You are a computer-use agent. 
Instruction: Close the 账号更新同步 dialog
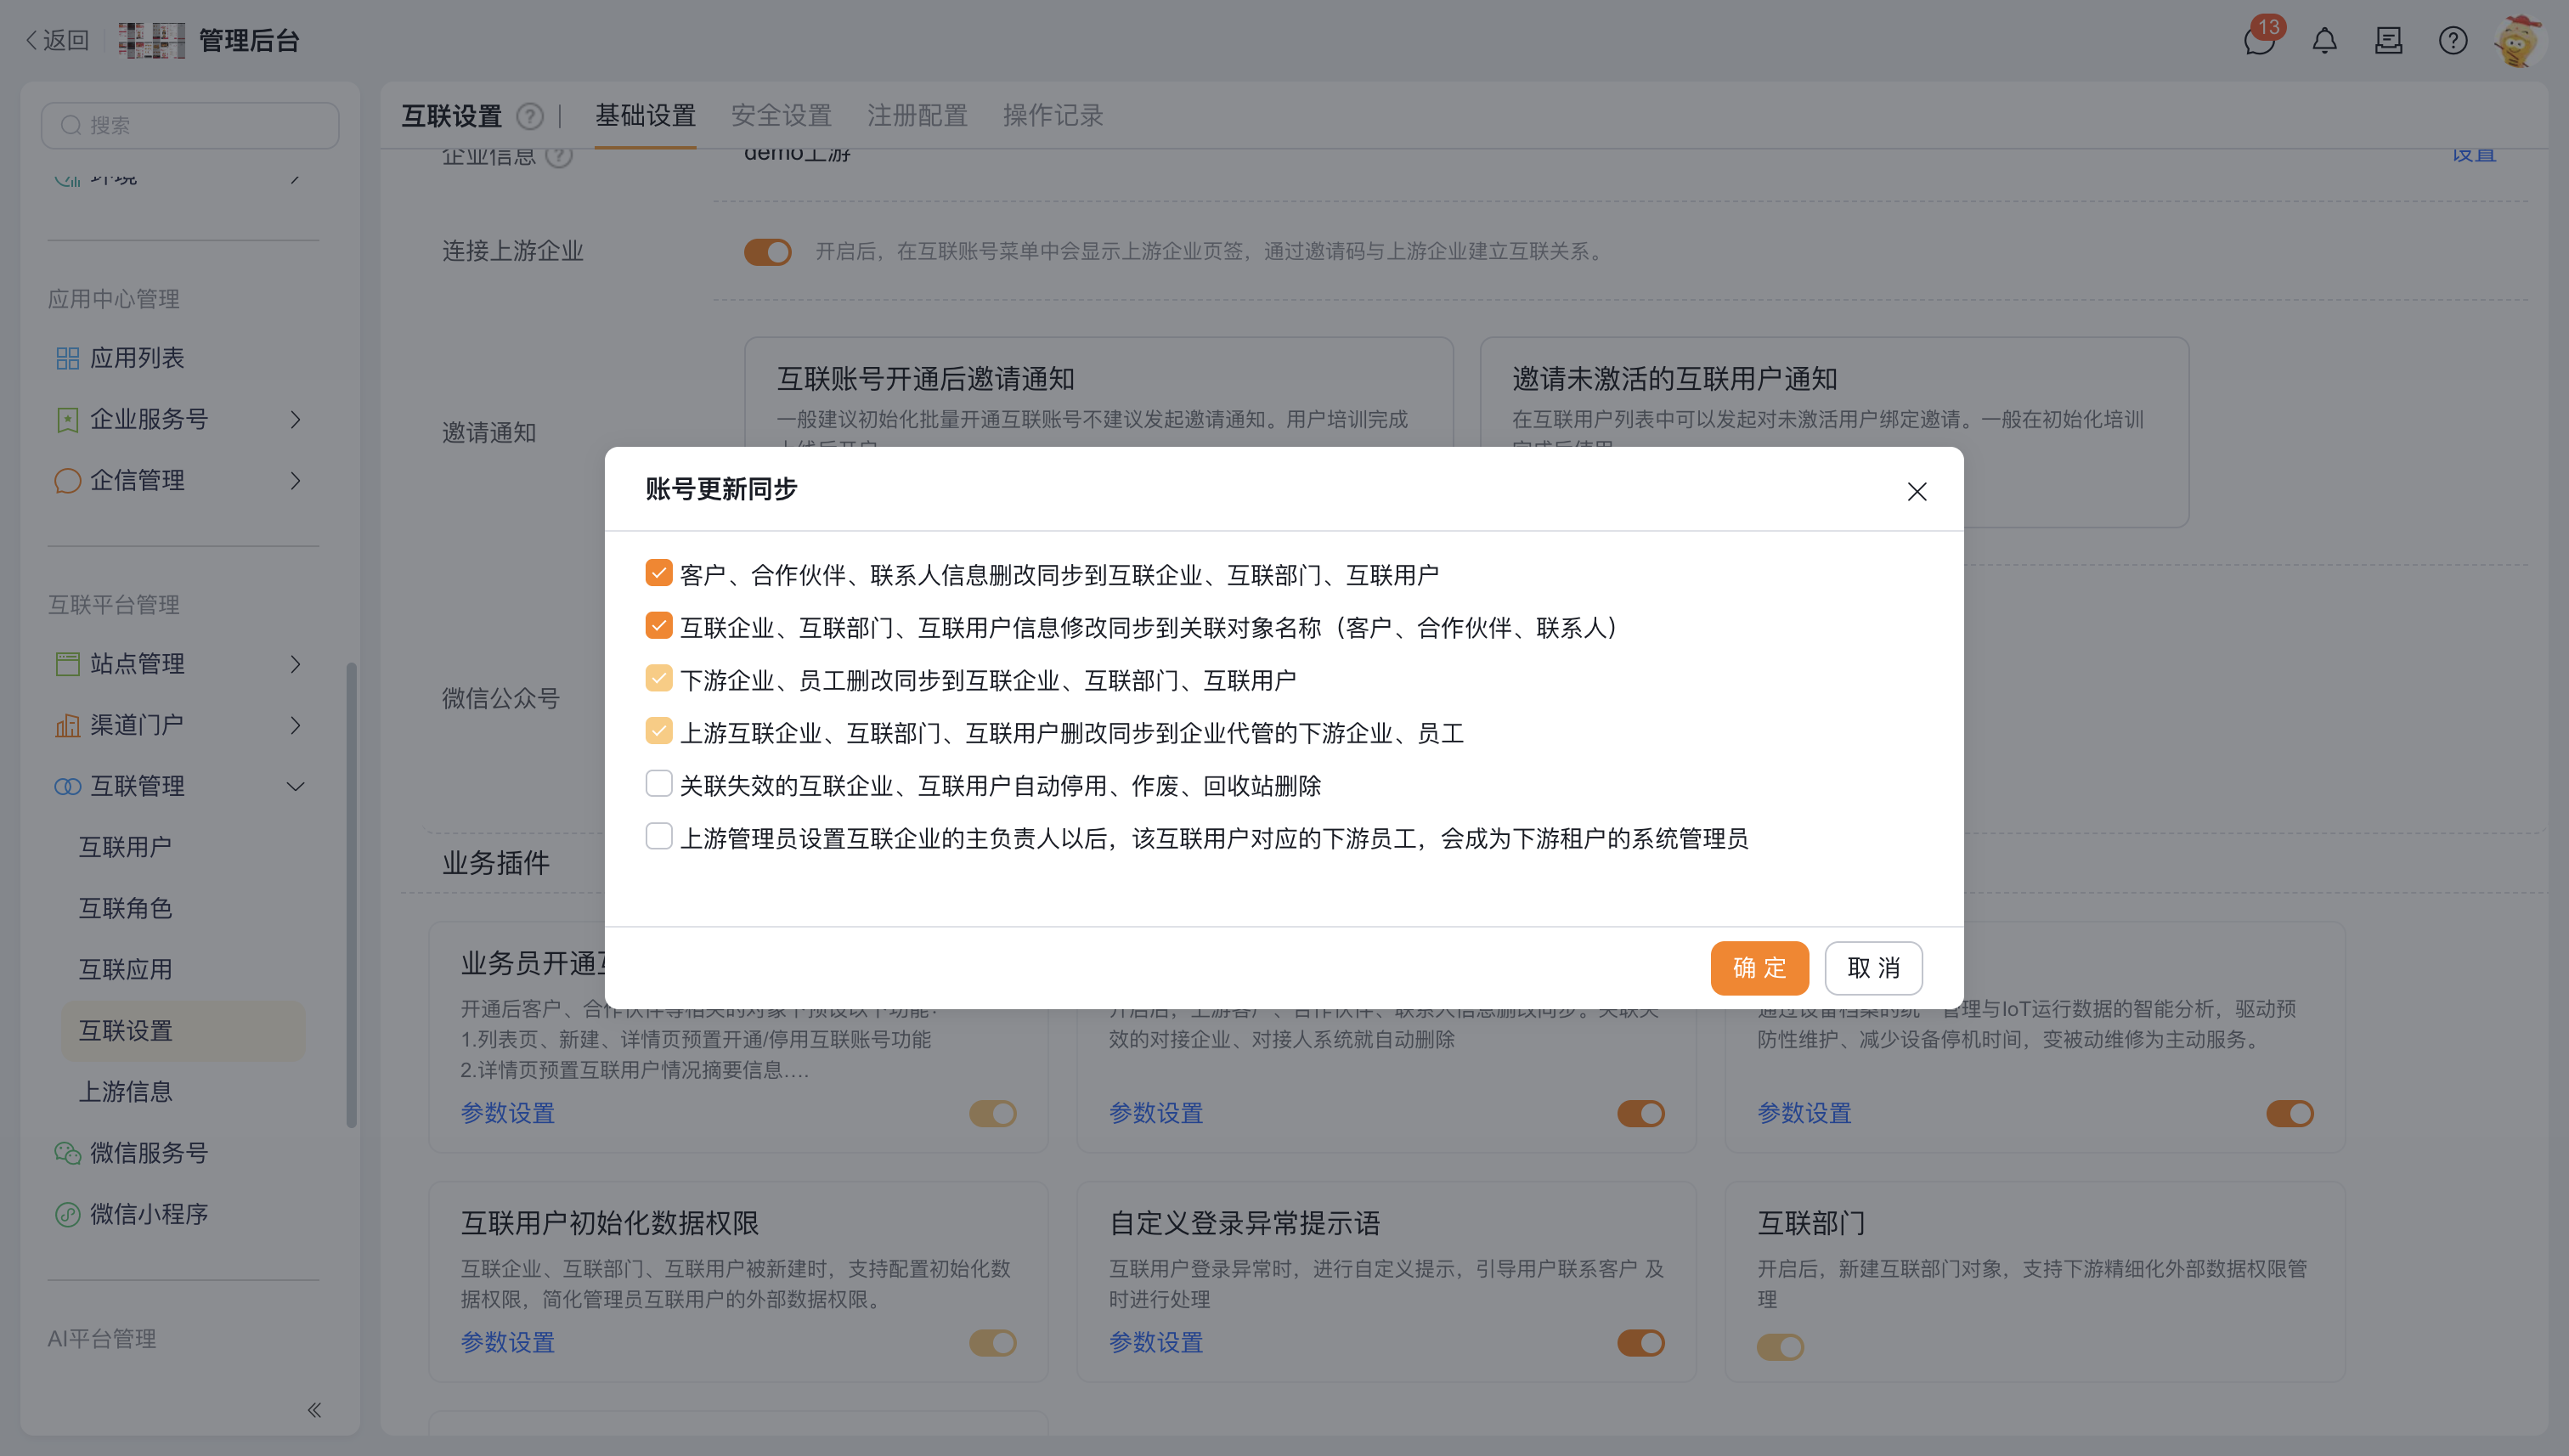(1916, 491)
